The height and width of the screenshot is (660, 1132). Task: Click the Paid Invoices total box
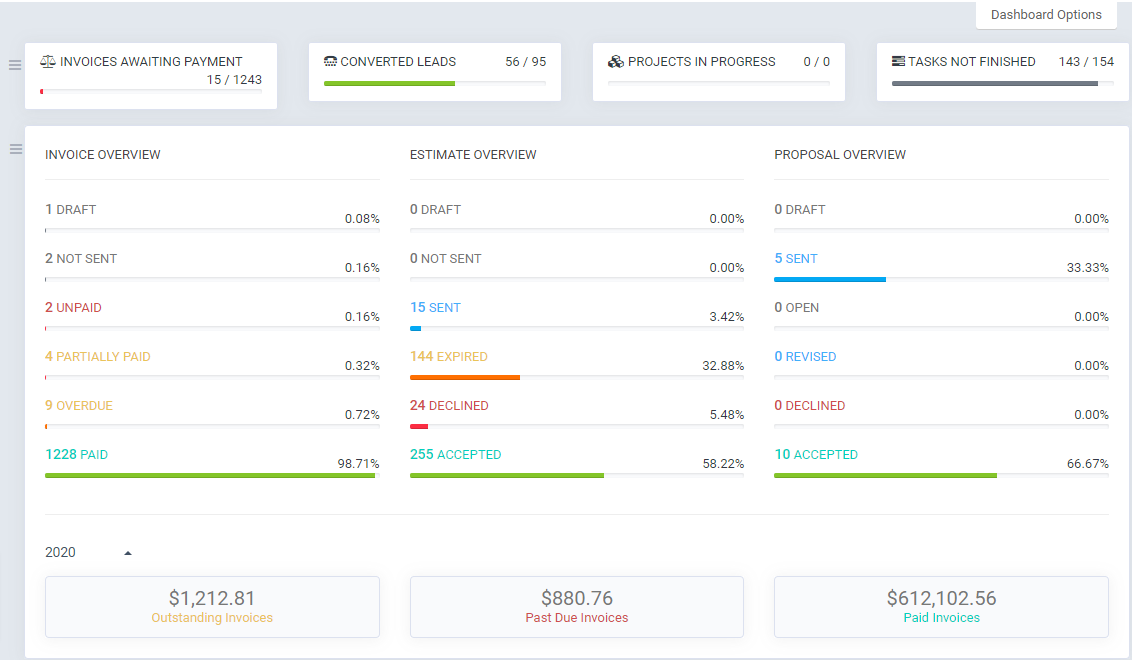pos(941,607)
